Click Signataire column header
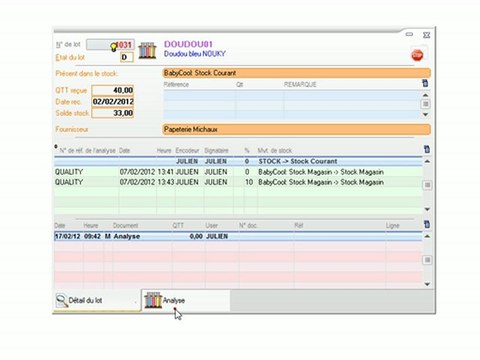 pyautogui.click(x=216, y=151)
